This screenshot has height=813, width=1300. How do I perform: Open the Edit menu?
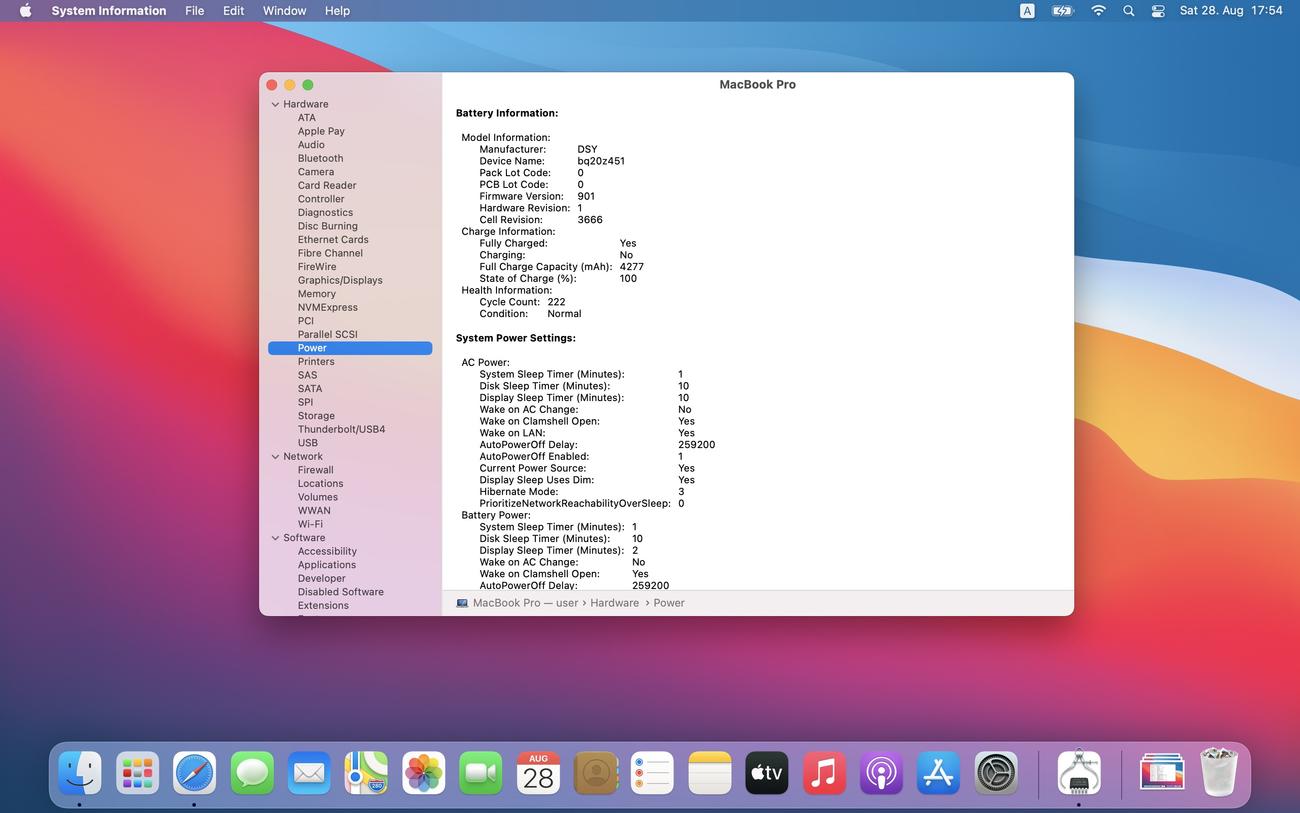pyautogui.click(x=233, y=10)
